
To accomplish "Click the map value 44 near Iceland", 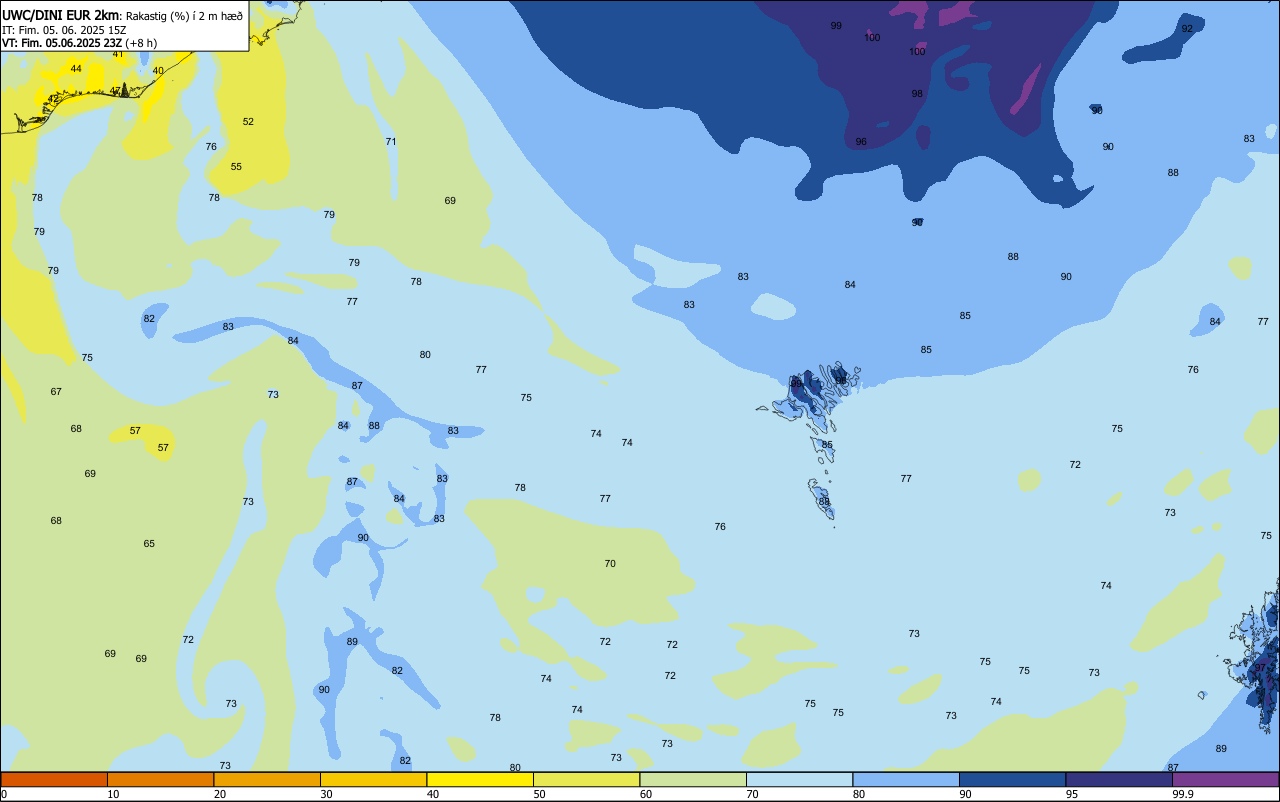I will pyautogui.click(x=76, y=69).
